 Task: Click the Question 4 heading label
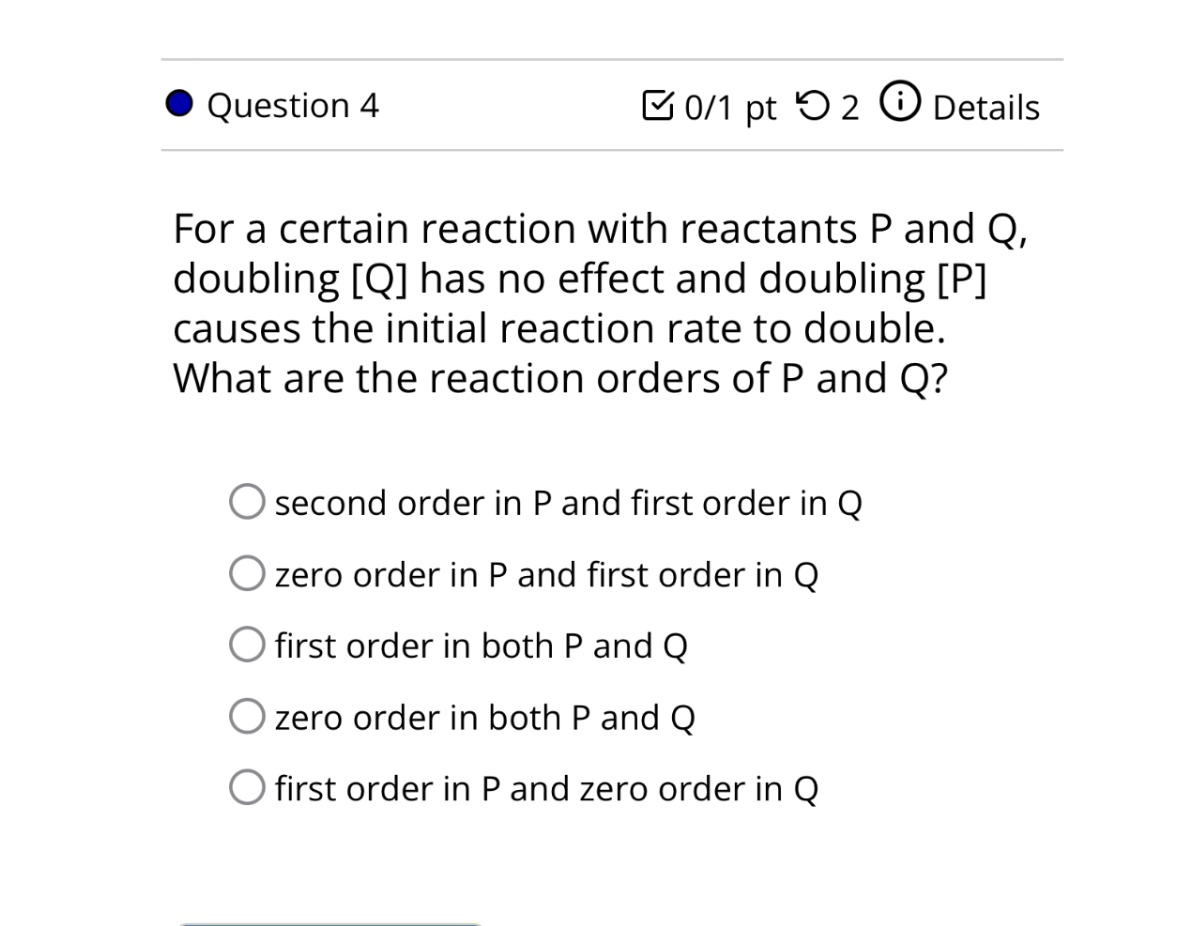293,106
